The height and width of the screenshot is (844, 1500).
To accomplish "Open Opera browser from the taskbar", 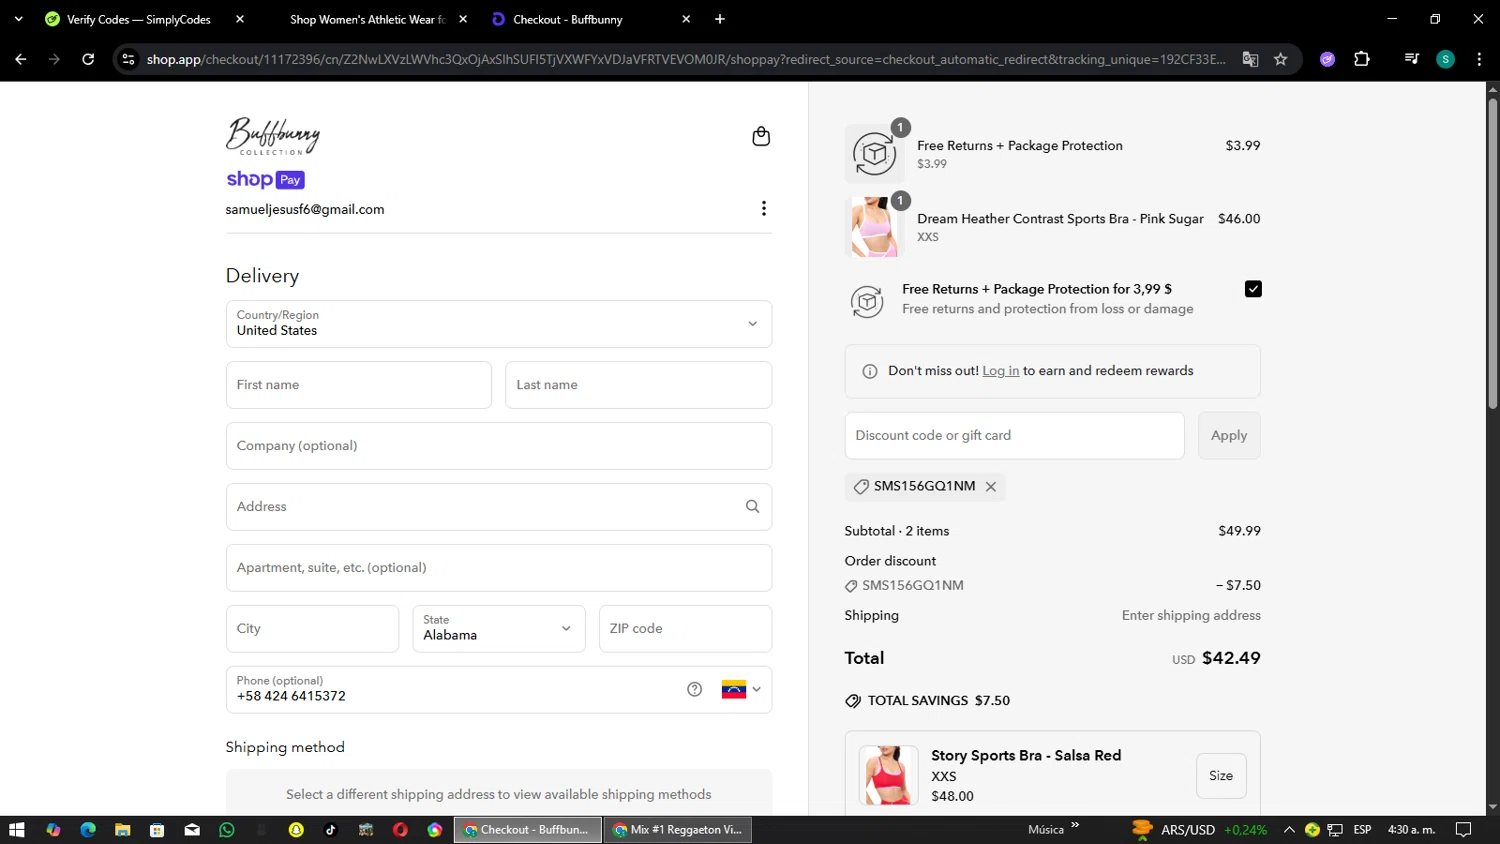I will pos(400,830).
